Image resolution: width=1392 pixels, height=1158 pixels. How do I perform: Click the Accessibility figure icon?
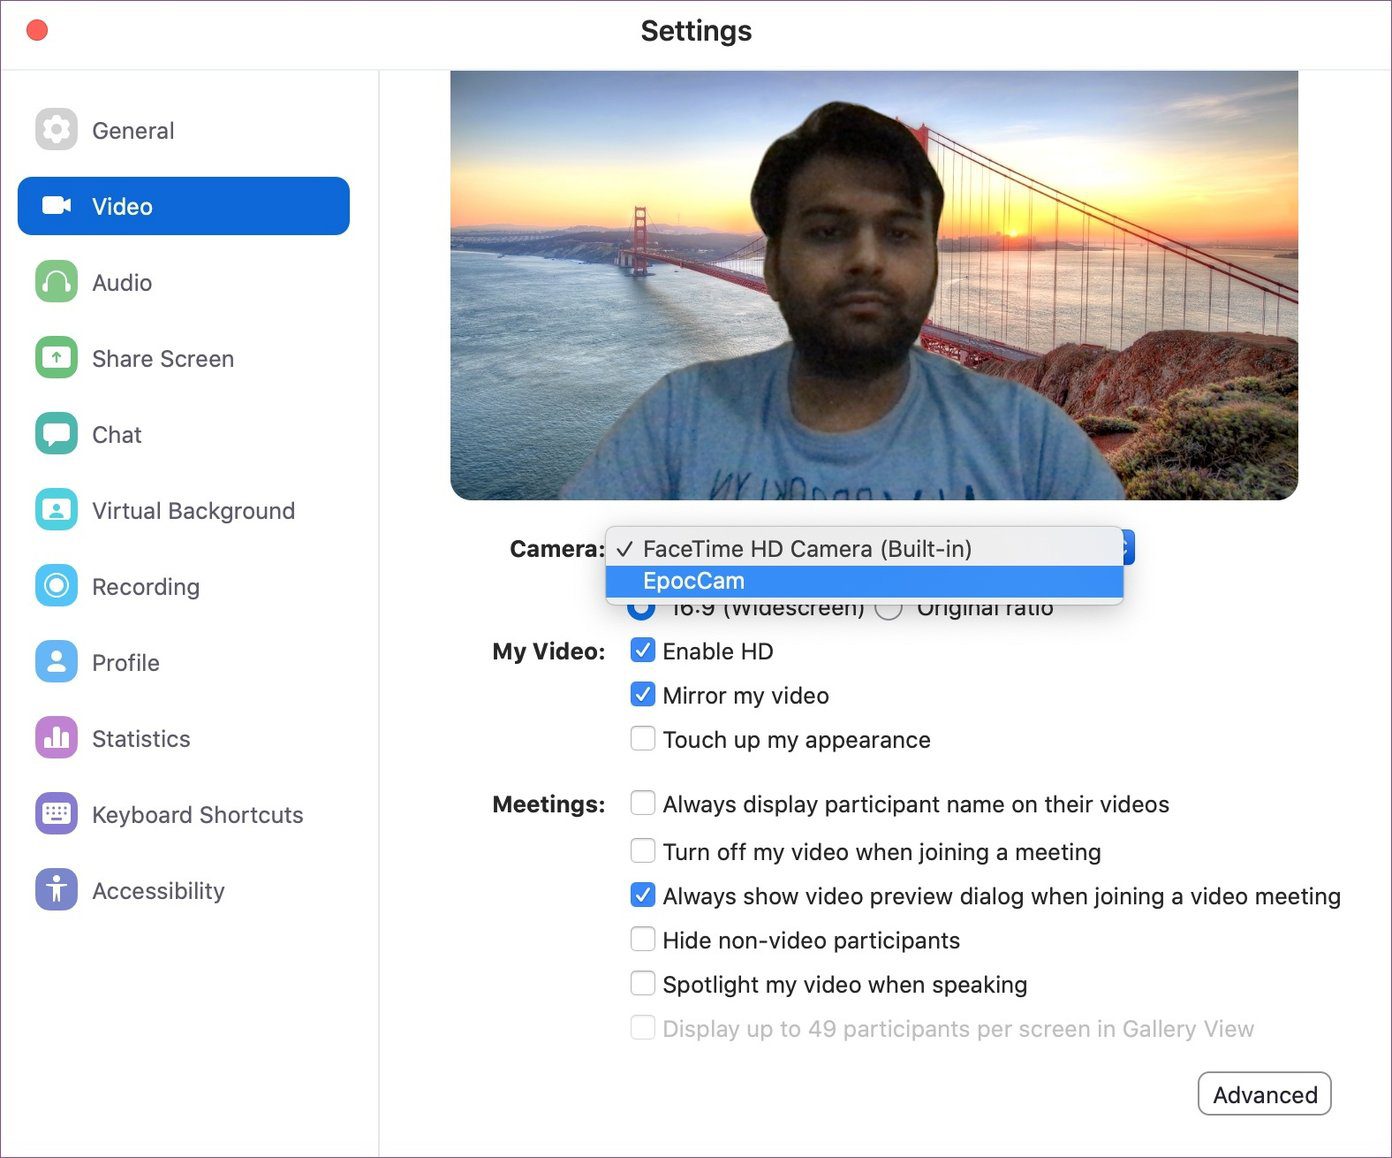(56, 890)
